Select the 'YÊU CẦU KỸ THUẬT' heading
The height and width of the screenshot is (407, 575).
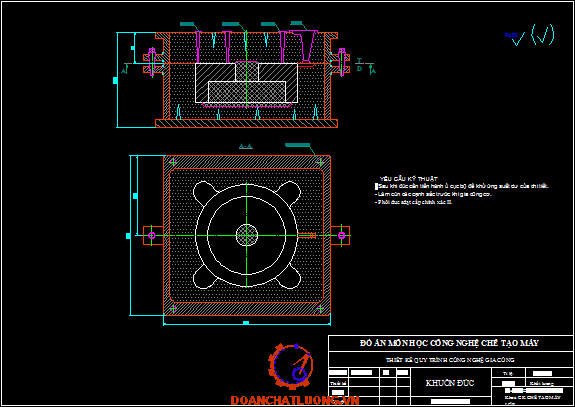tap(409, 179)
